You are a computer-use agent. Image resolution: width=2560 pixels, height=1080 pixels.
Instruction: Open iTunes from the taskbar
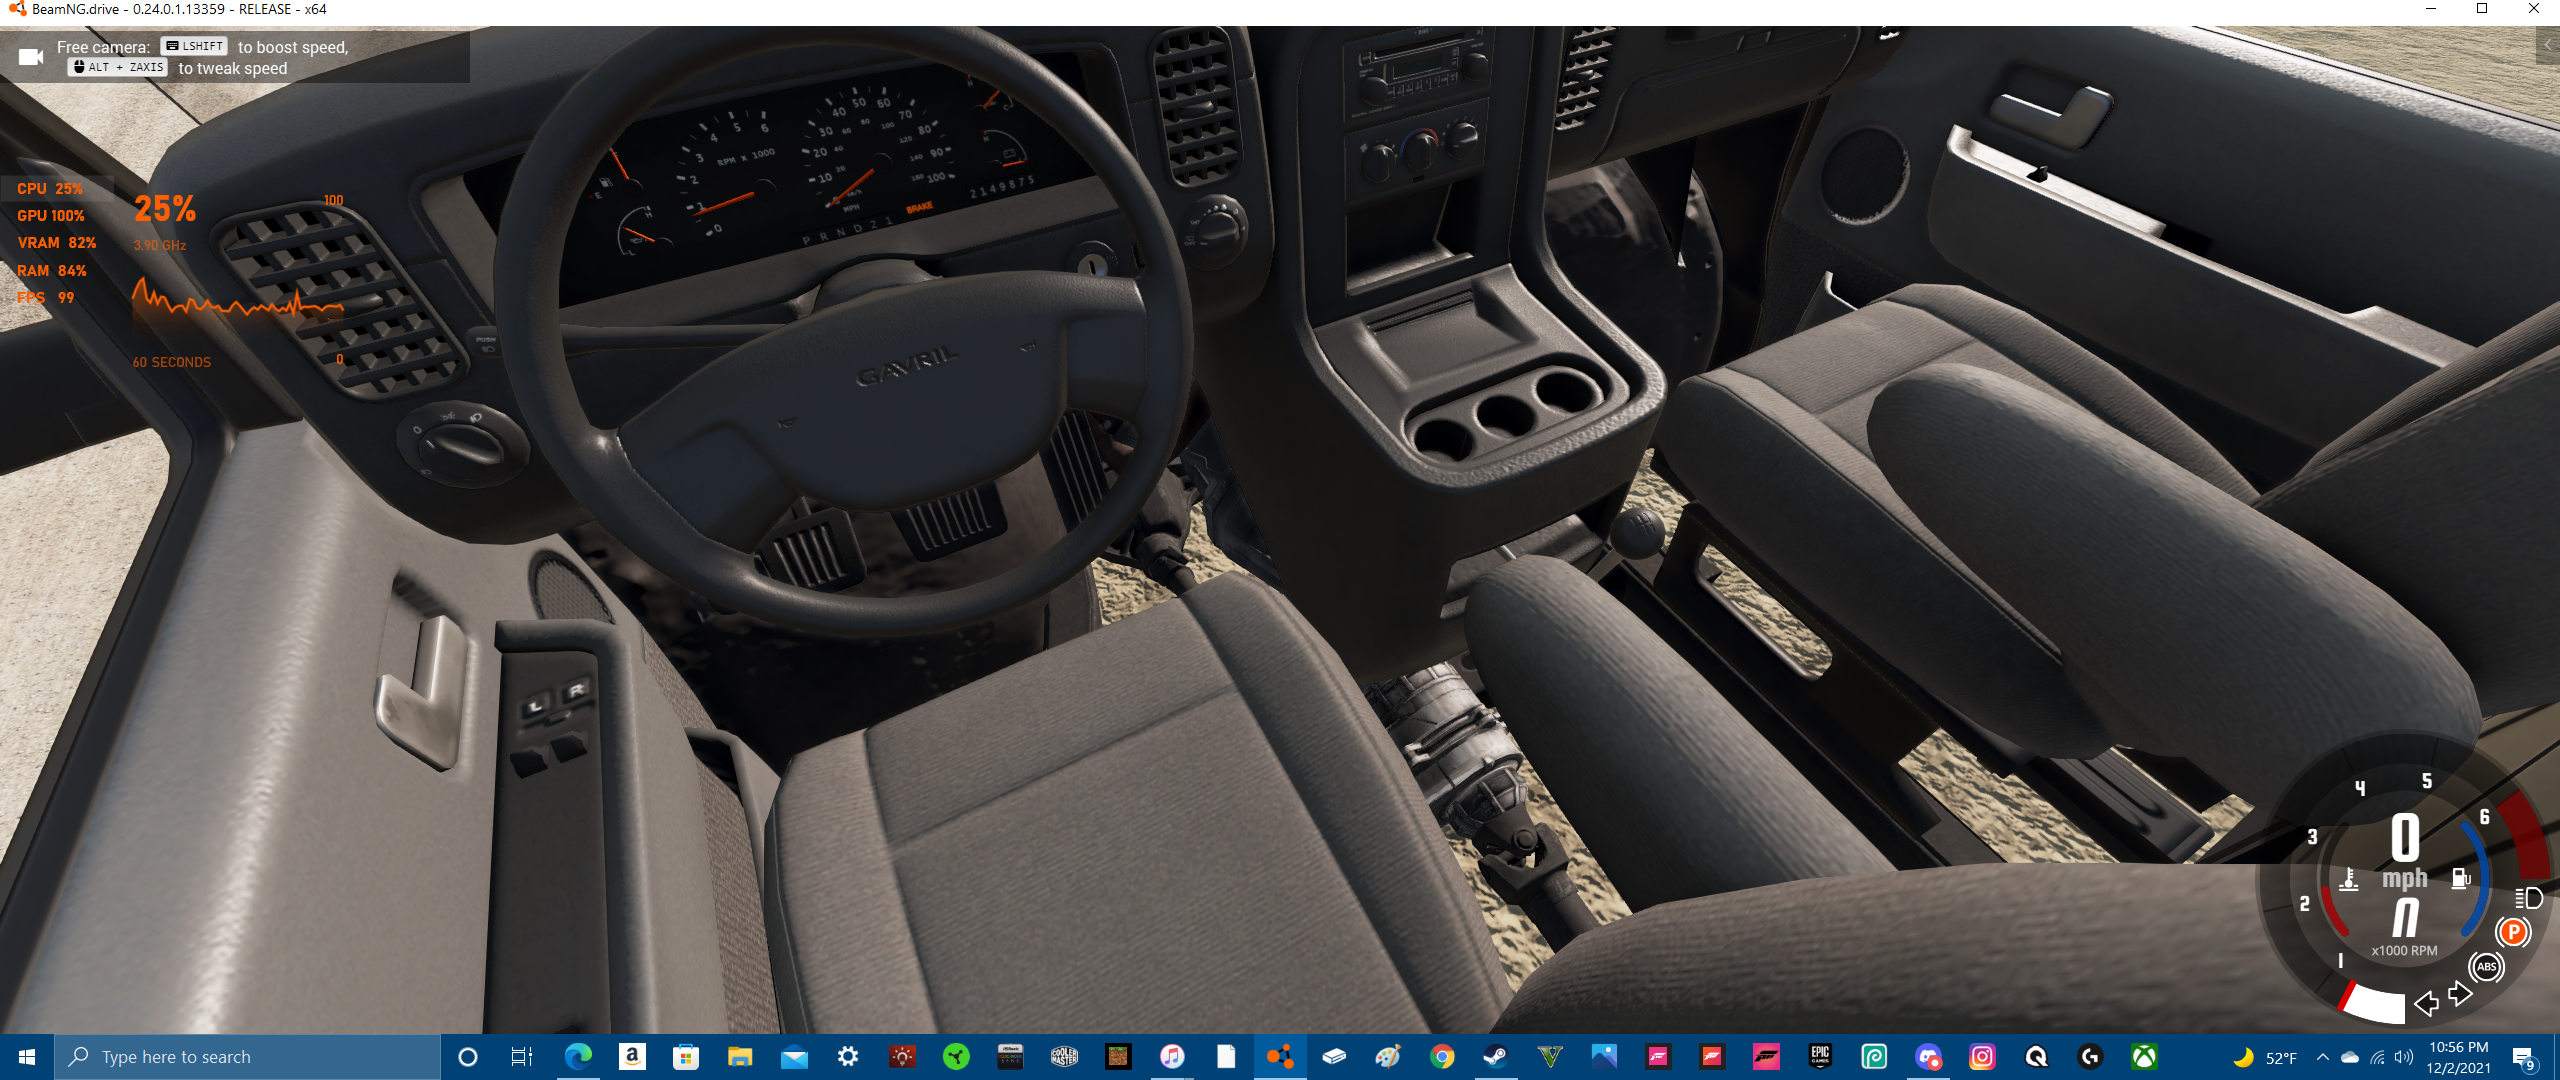(x=1172, y=1057)
